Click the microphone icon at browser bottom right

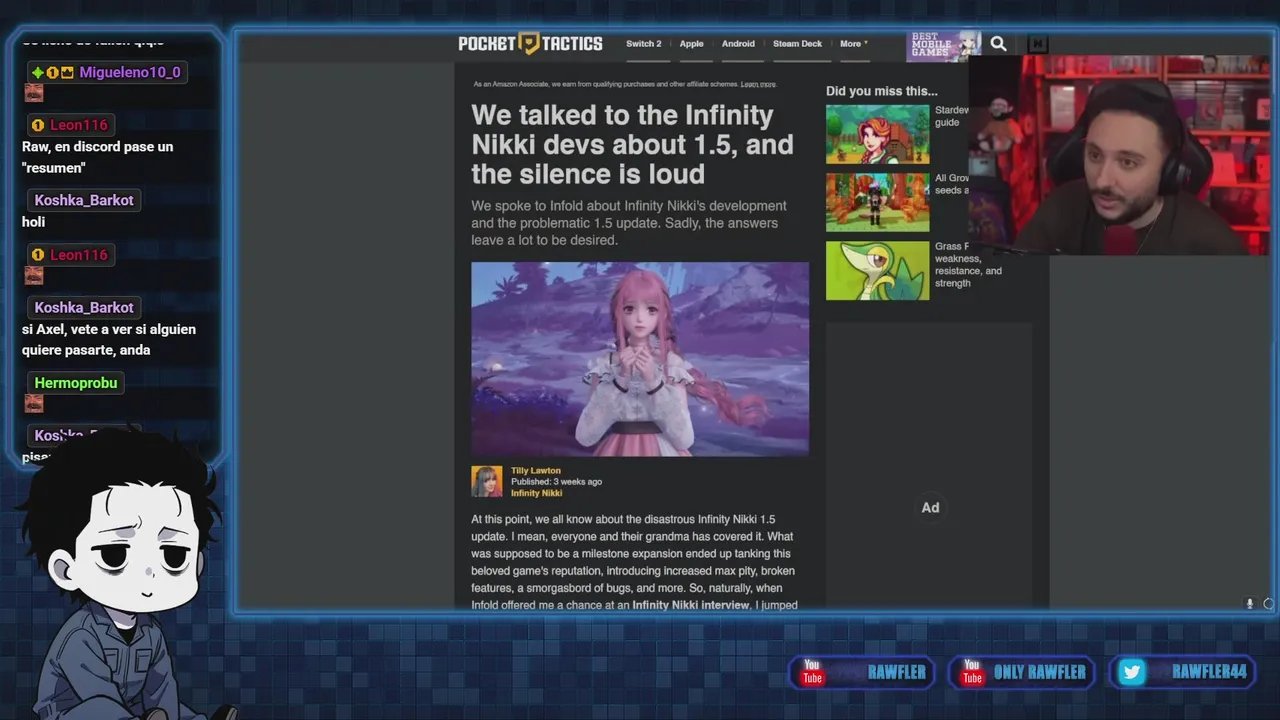point(1249,604)
